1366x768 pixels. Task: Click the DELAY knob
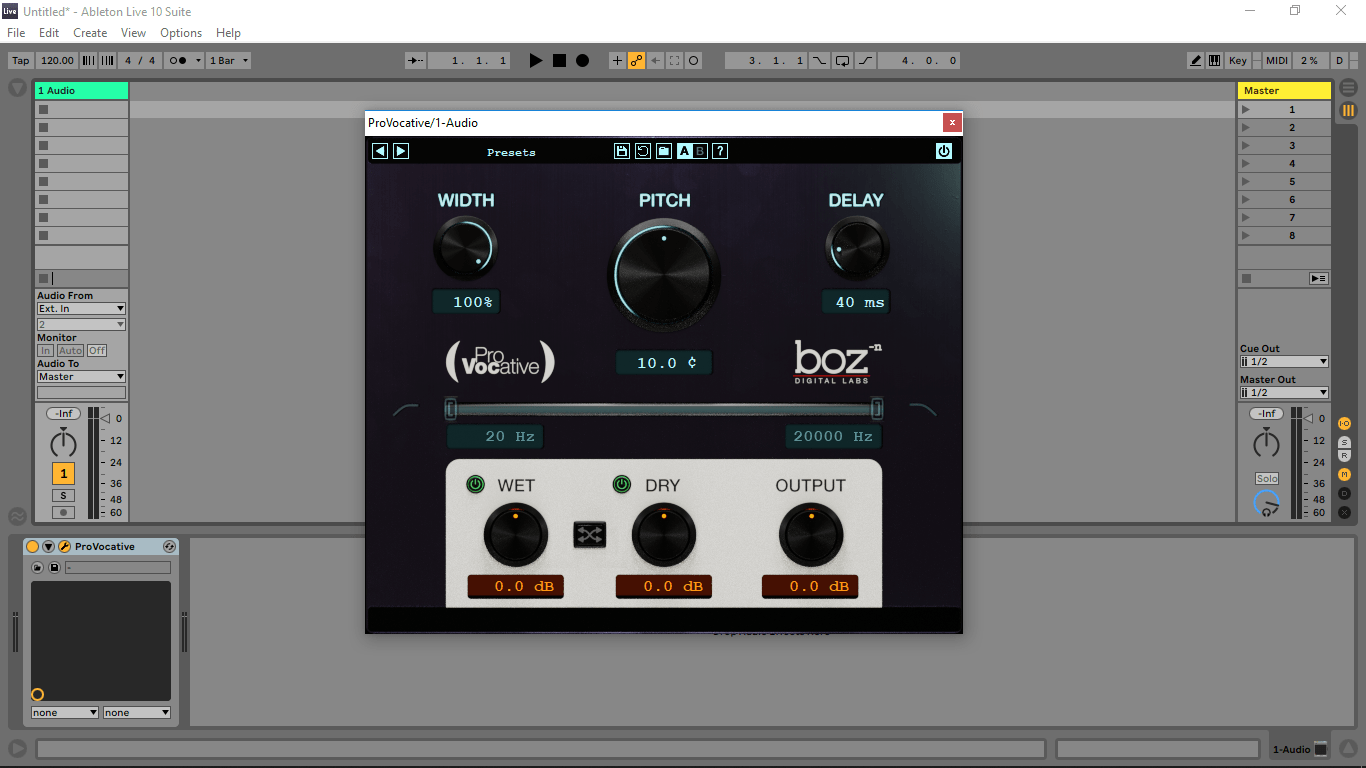pos(857,248)
